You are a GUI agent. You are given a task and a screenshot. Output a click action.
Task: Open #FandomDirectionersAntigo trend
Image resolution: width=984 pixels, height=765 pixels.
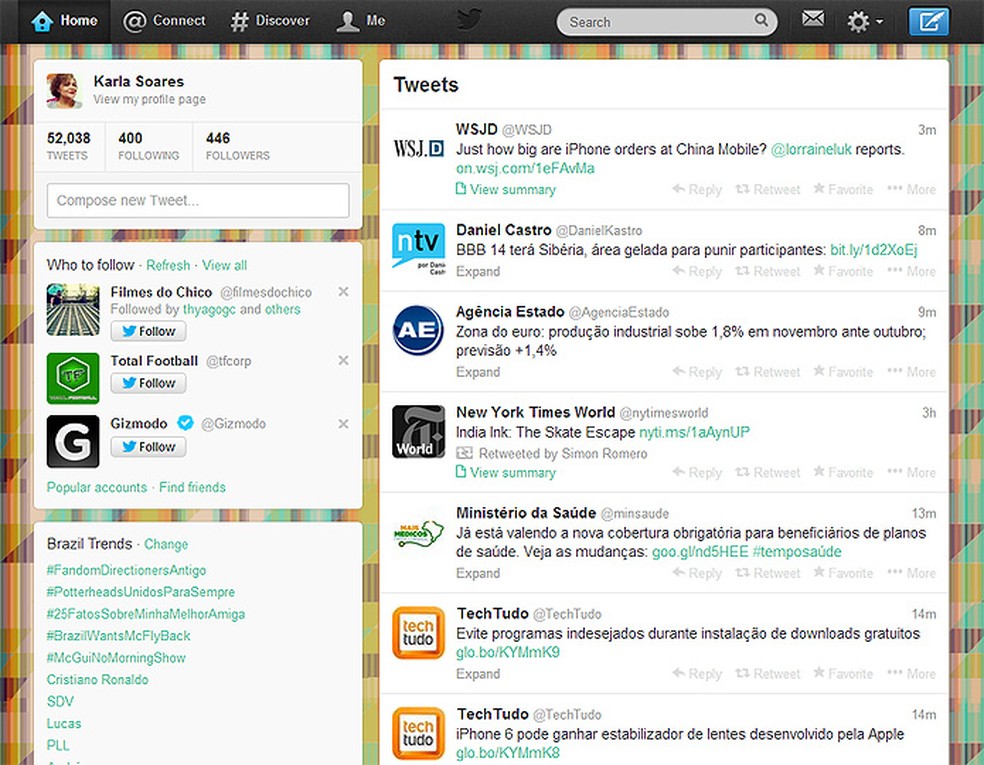pyautogui.click(x=126, y=570)
